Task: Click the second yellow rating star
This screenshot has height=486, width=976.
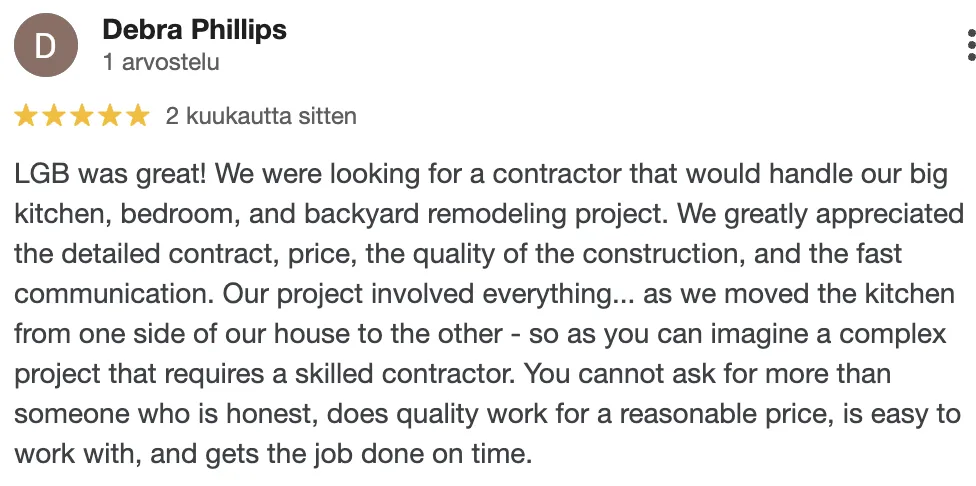Action: pos(54,116)
